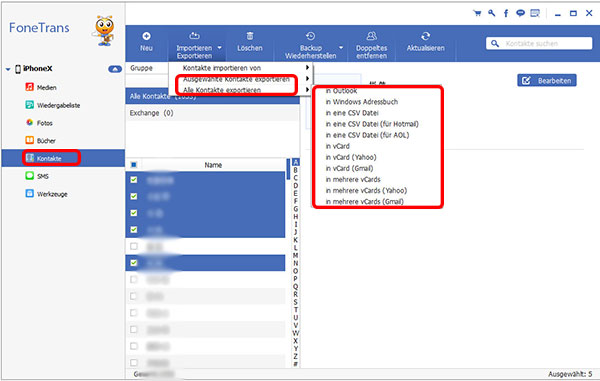Open the shopping cart icon

click(477, 13)
